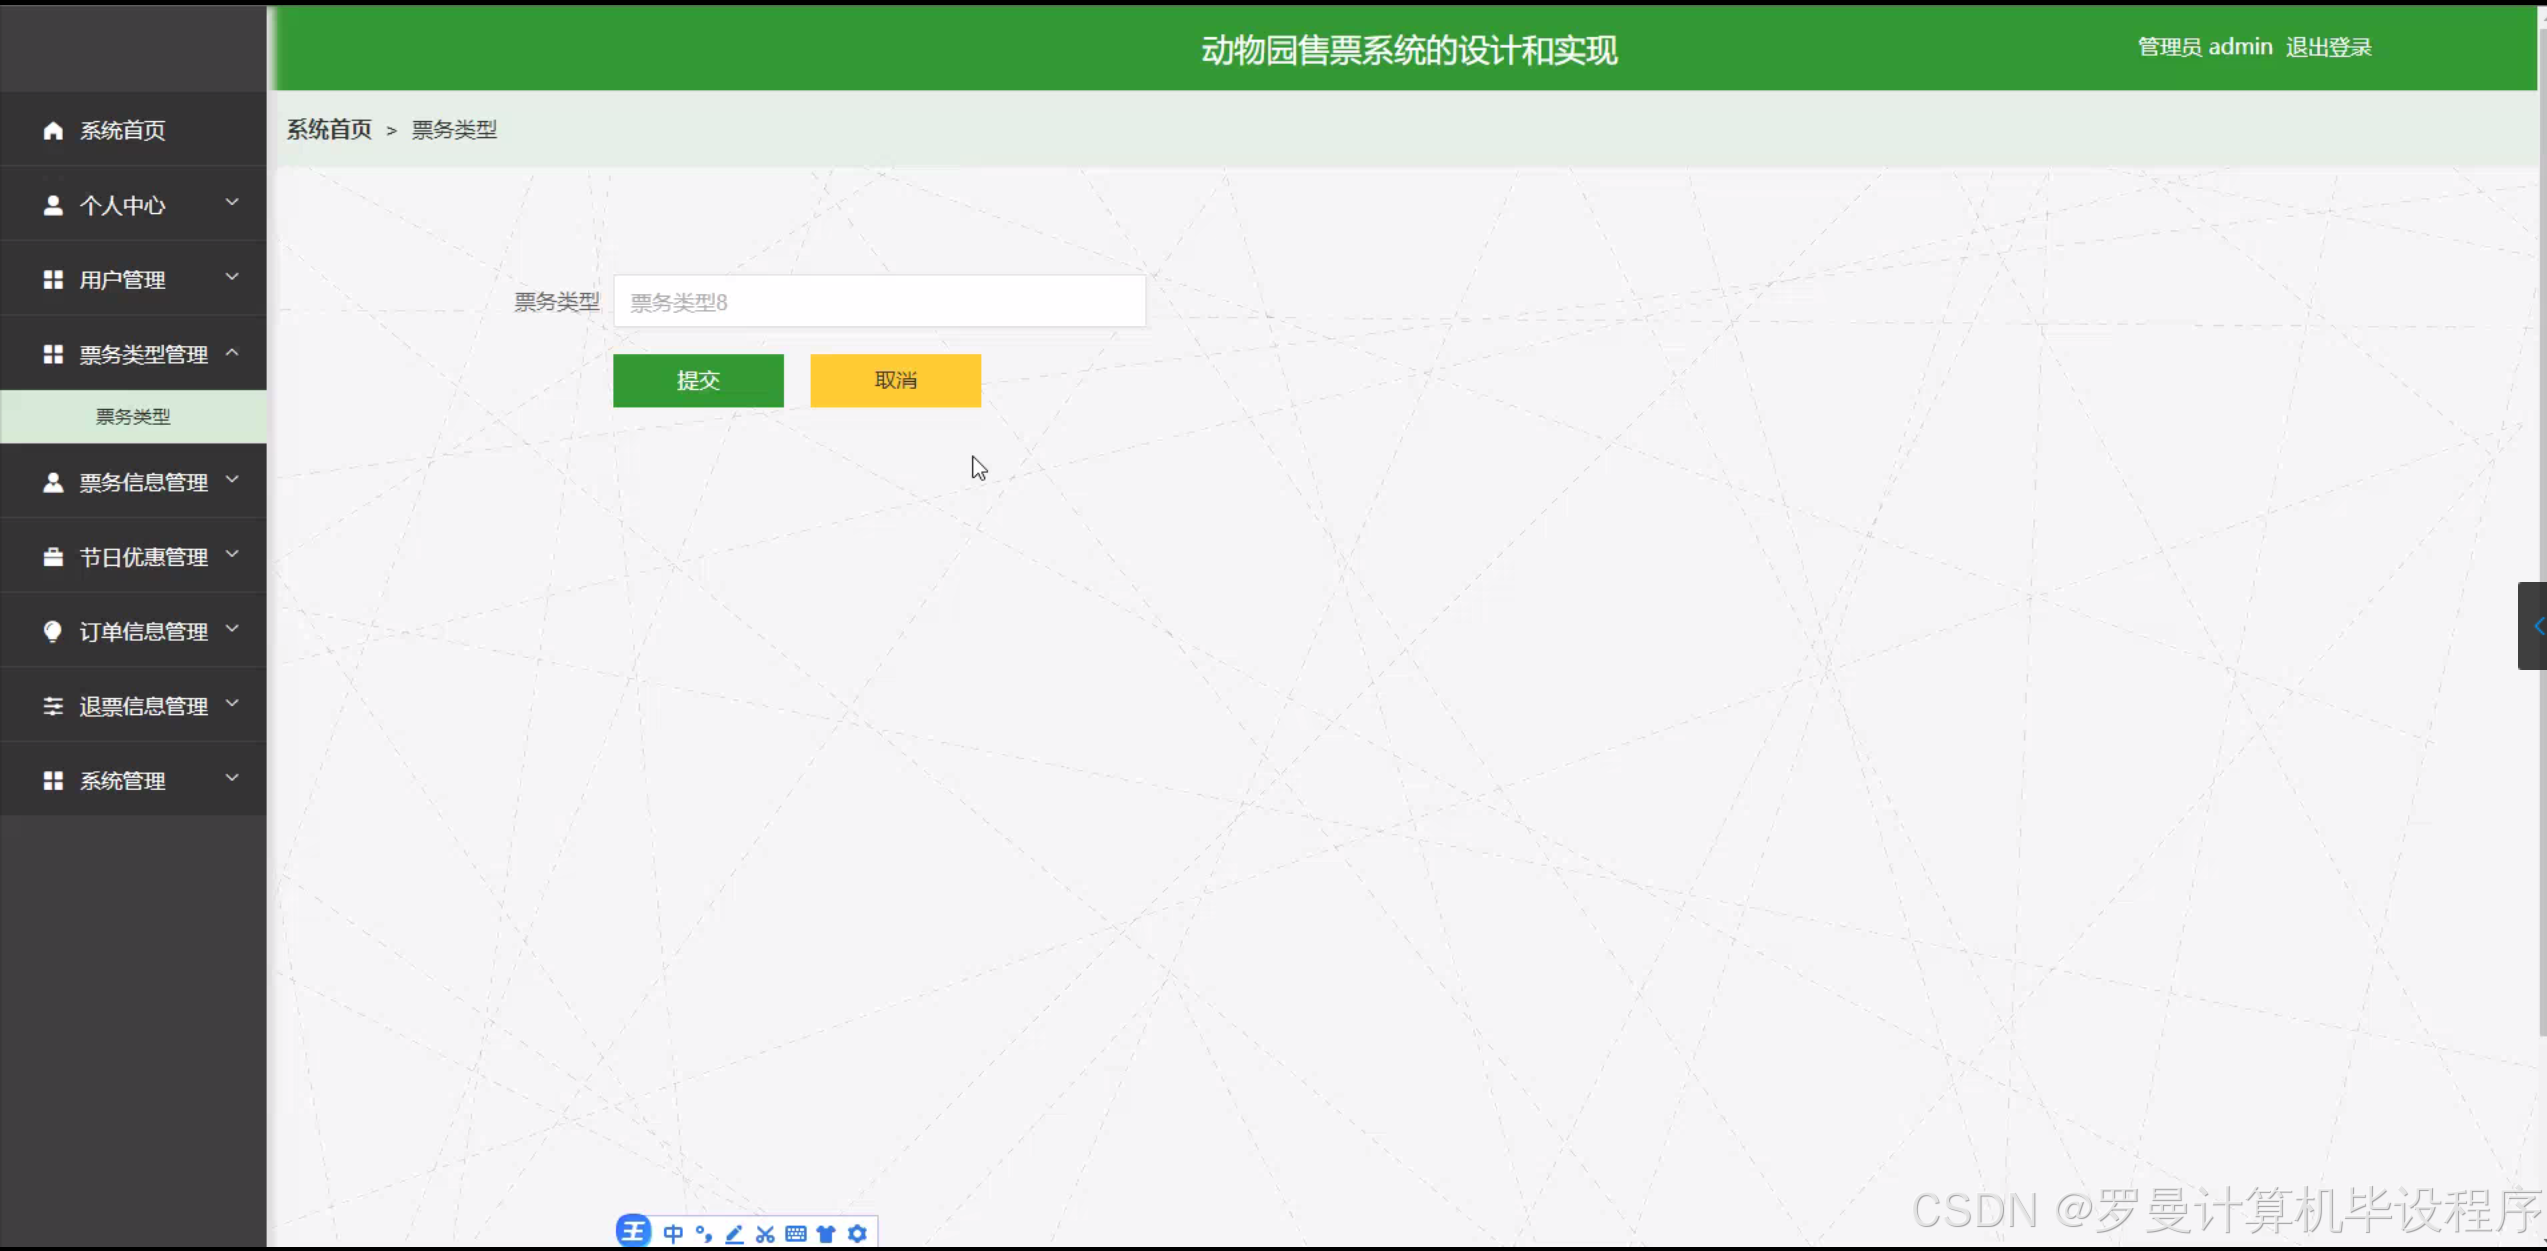Open the 用户管理 sidebar menu label
Image resolution: width=2547 pixels, height=1251 pixels.
[x=123, y=280]
